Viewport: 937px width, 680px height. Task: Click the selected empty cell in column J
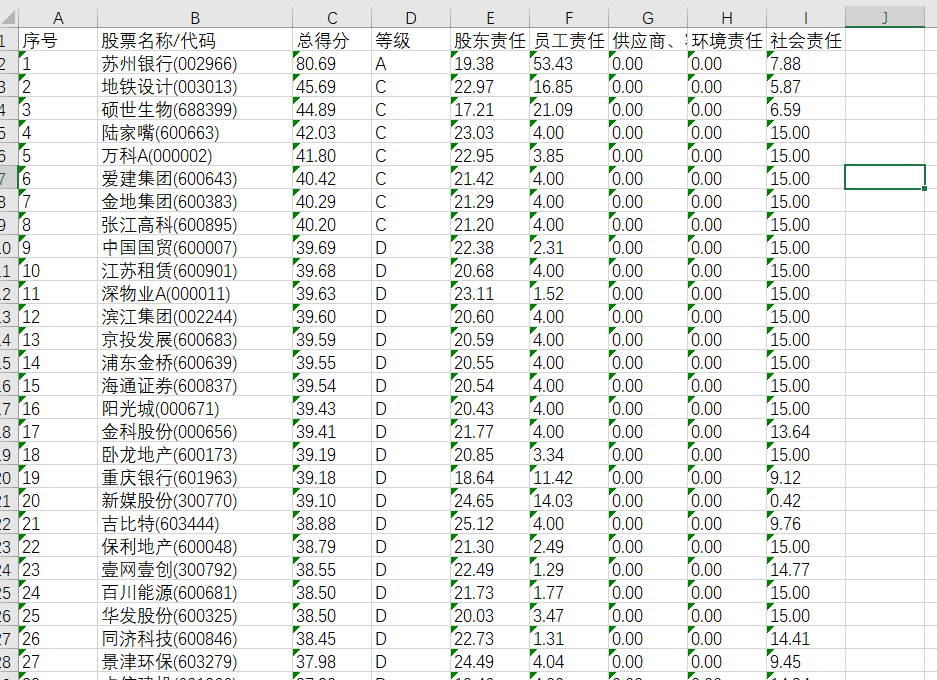[x=885, y=177]
